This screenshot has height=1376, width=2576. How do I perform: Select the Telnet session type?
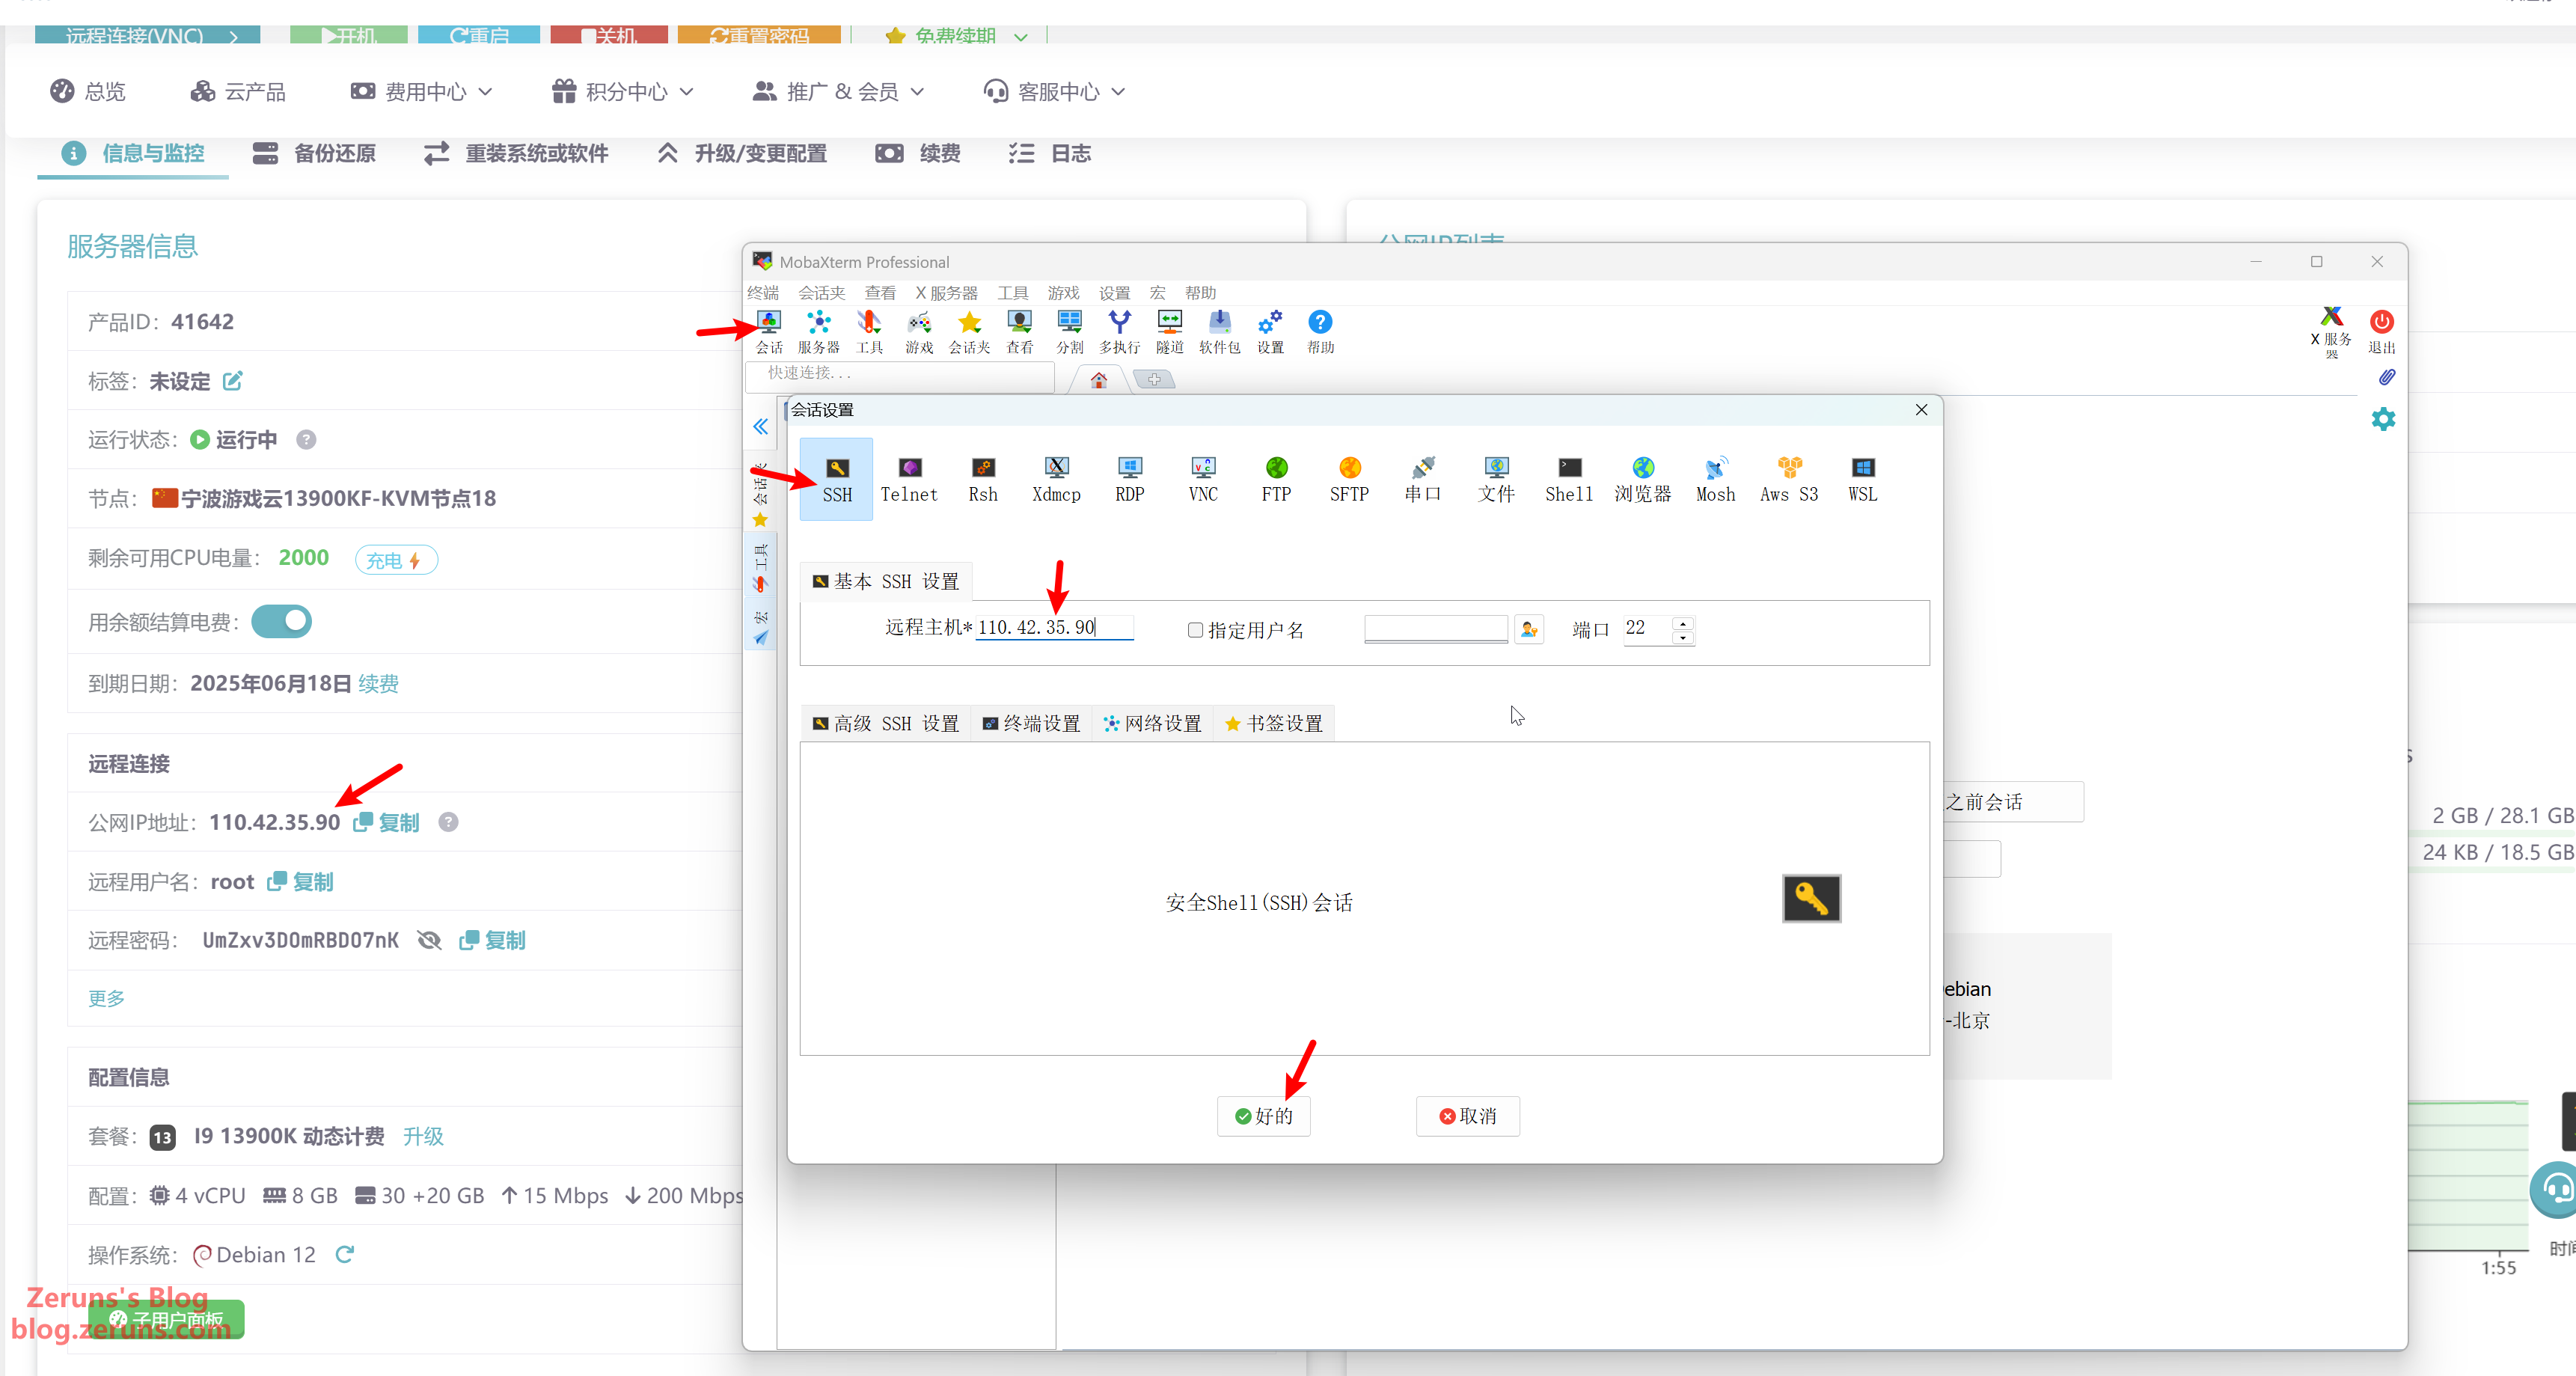[x=909, y=479]
